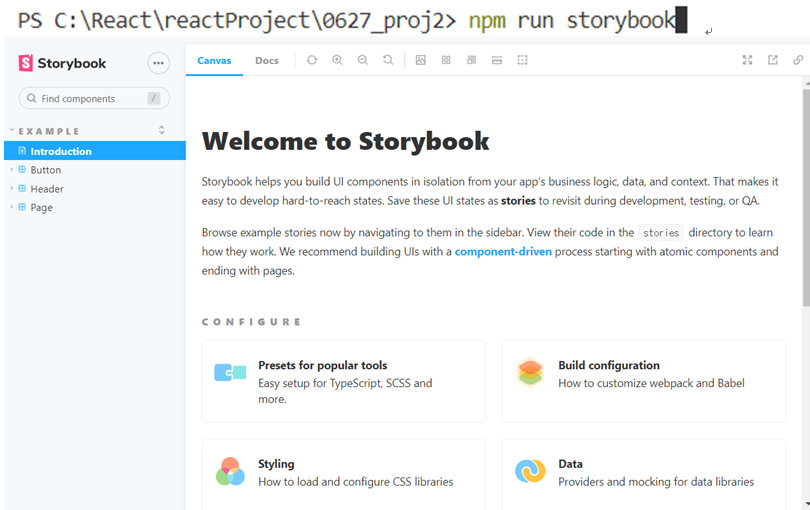Expand the Header component tree arrow

coord(12,189)
